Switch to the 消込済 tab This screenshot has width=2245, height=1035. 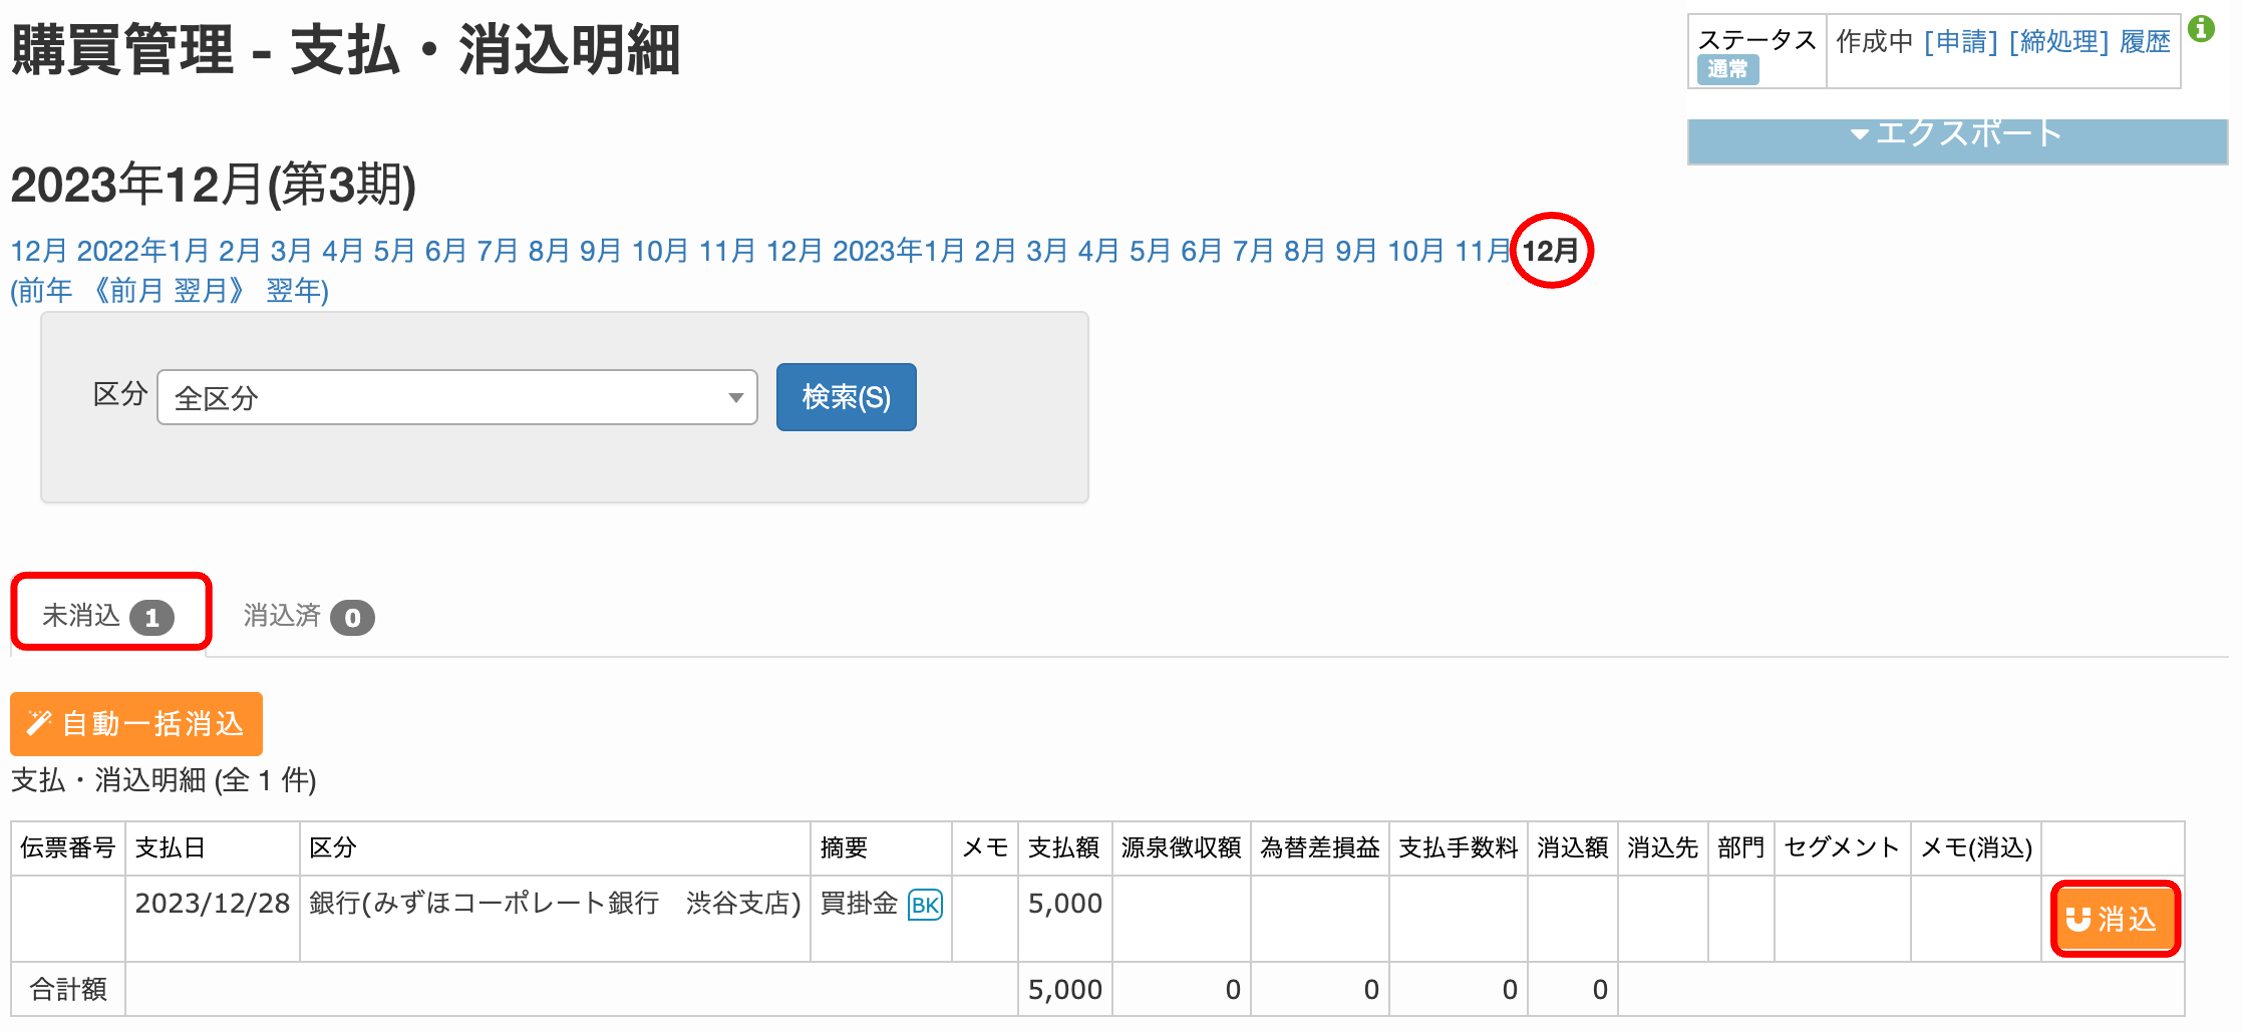tap(308, 616)
